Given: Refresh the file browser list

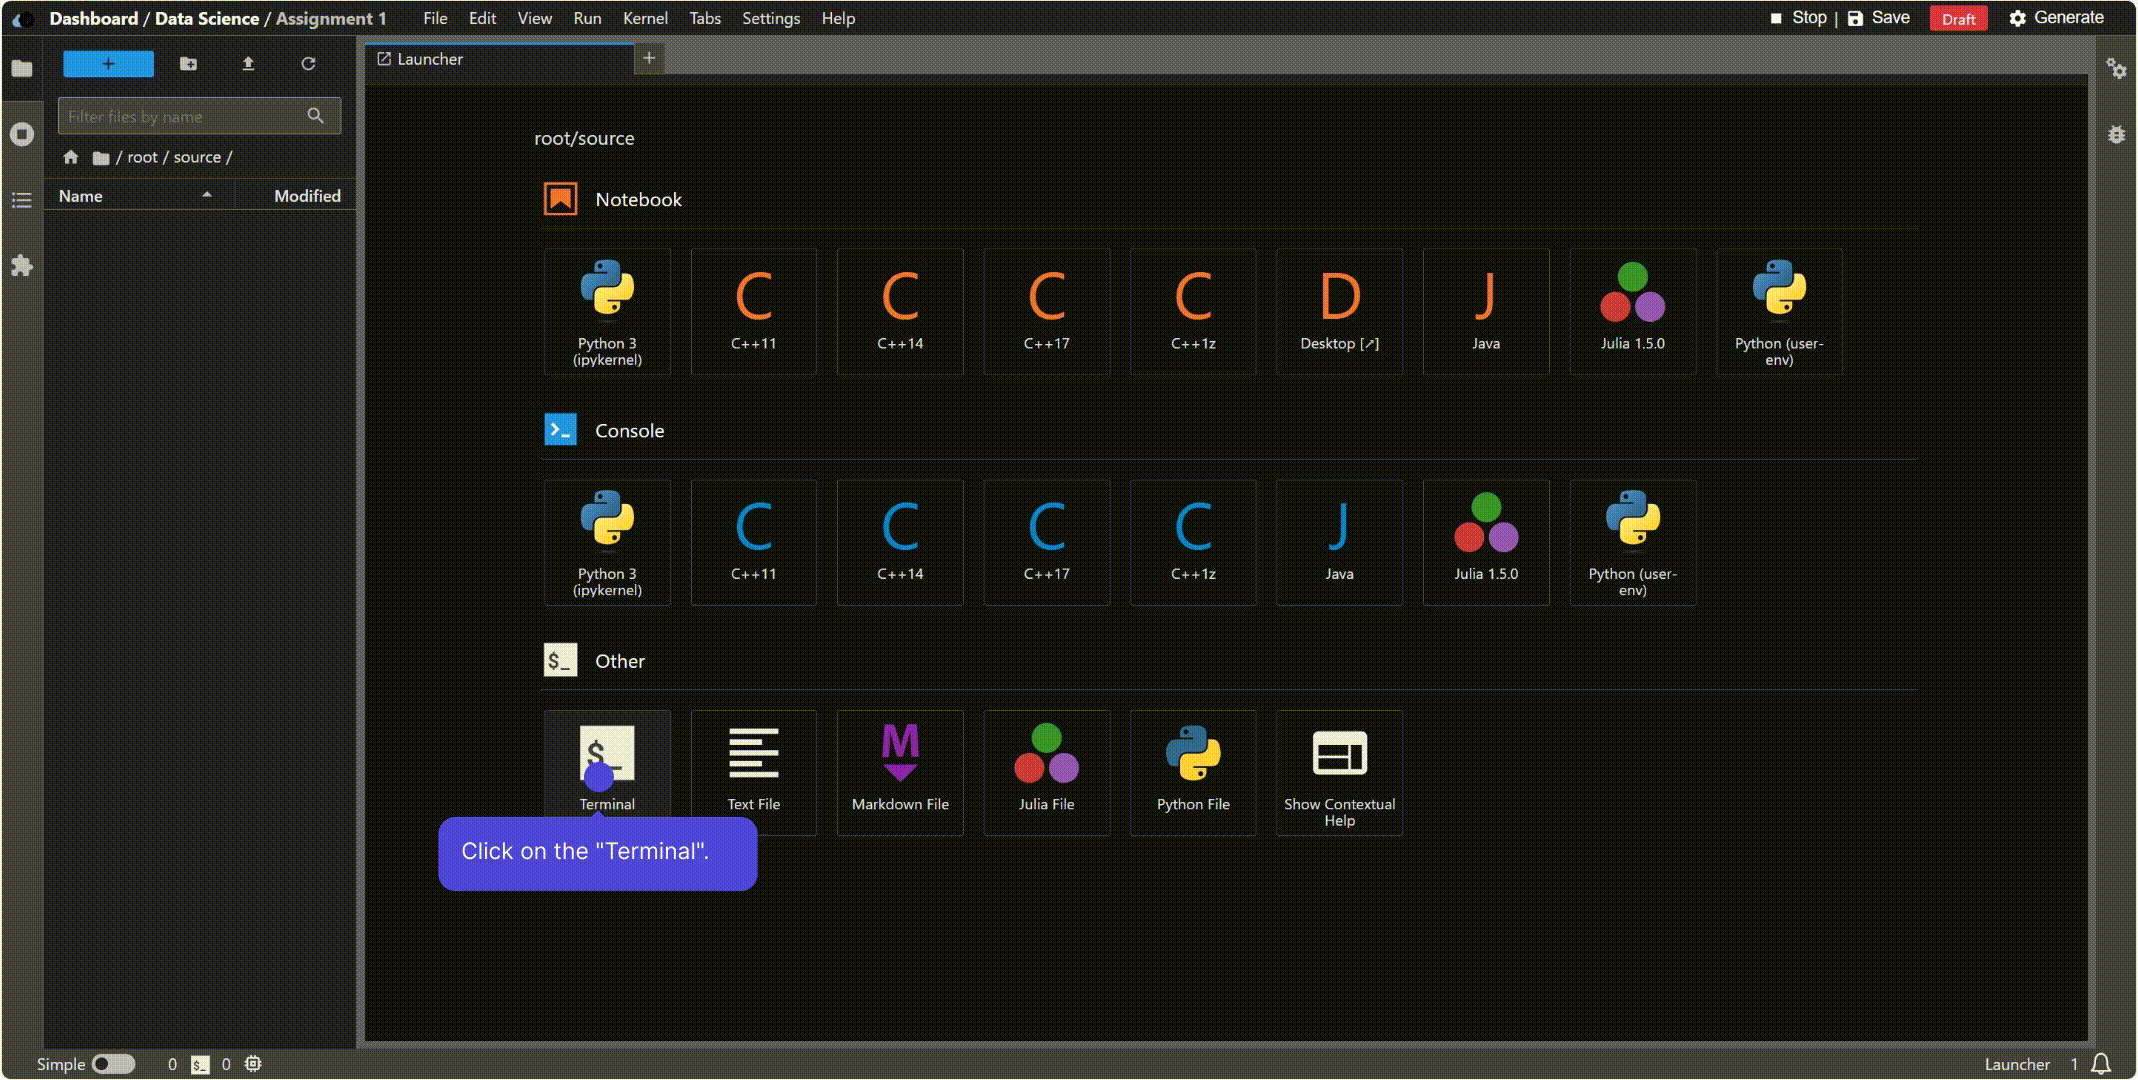Looking at the screenshot, I should 308,64.
